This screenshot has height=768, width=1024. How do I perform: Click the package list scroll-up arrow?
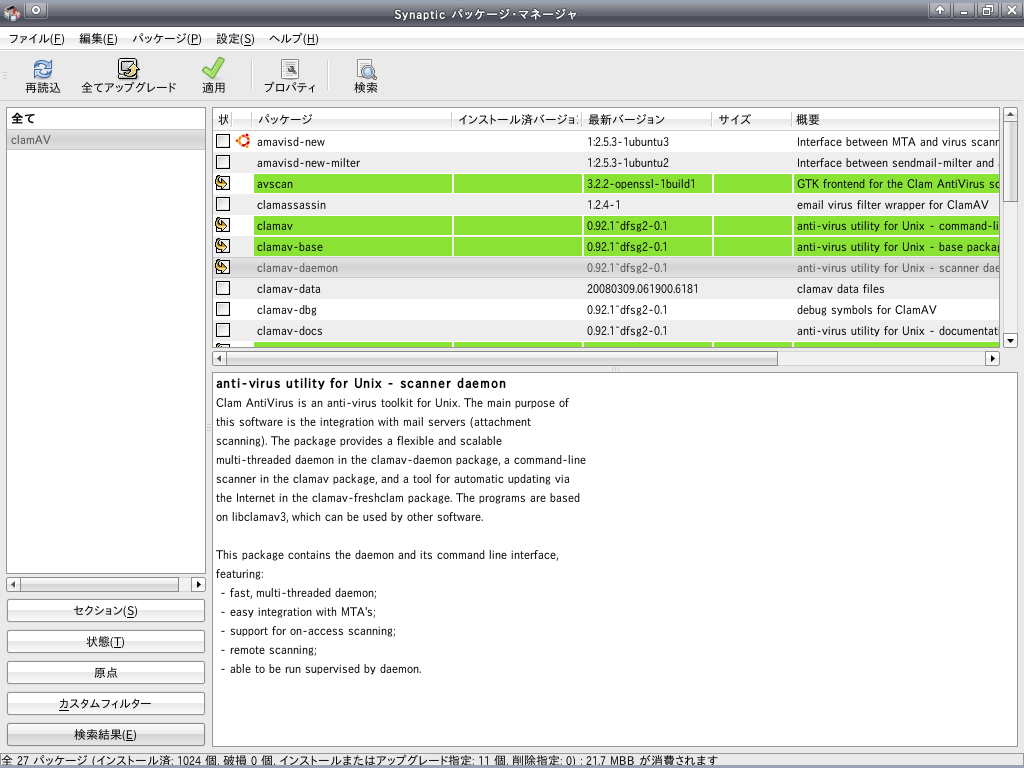[1010, 115]
